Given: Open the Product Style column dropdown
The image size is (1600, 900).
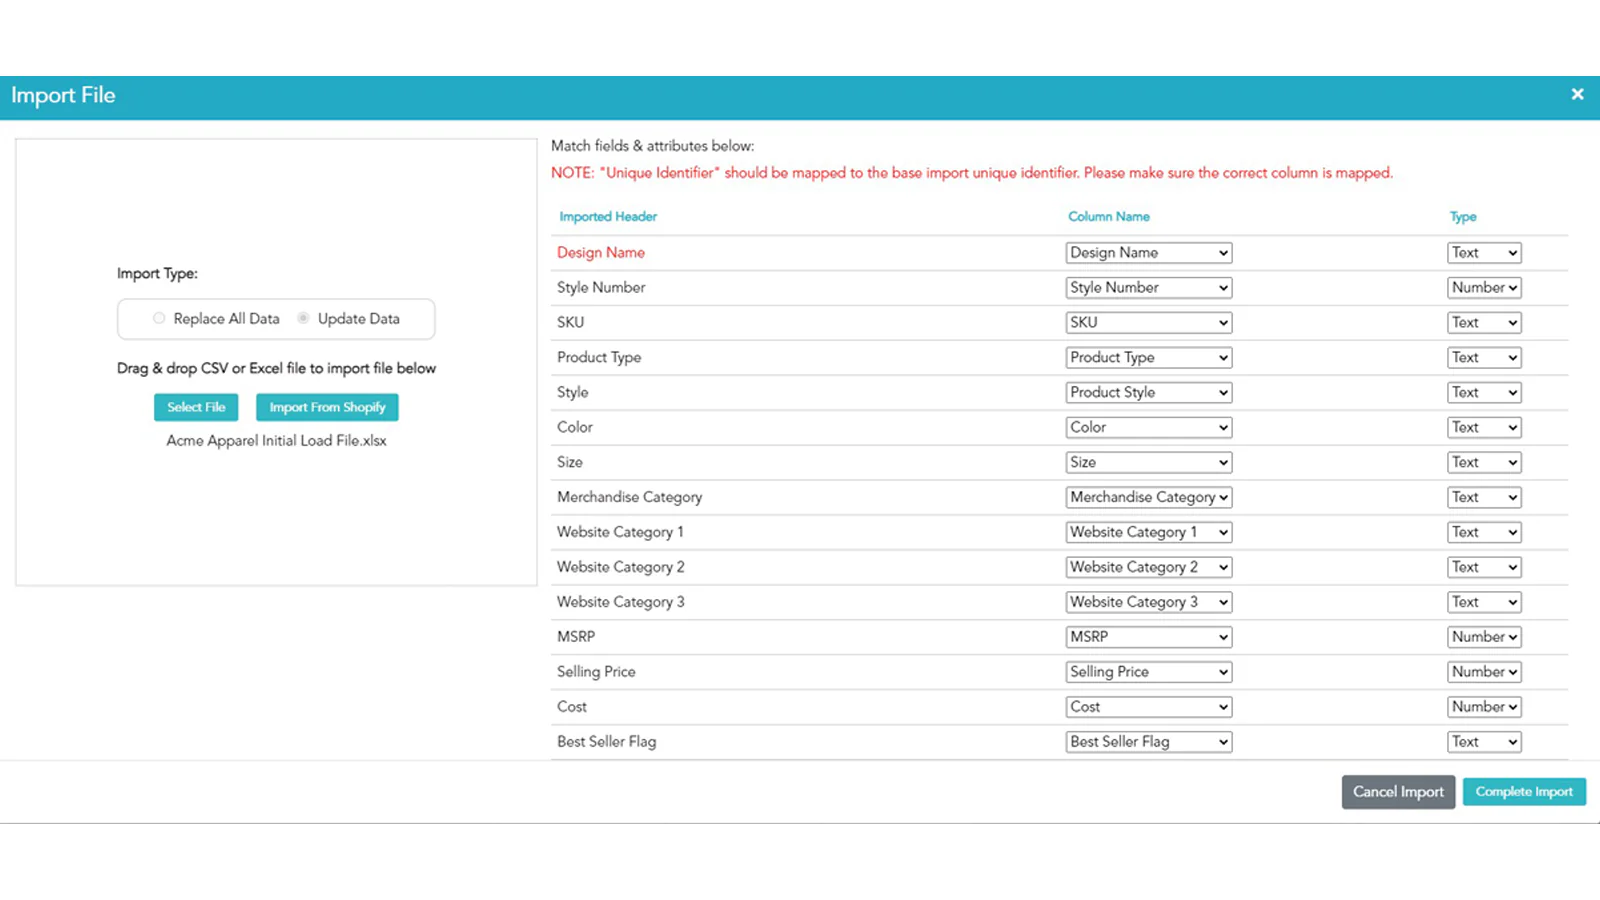Looking at the screenshot, I should point(1148,393).
